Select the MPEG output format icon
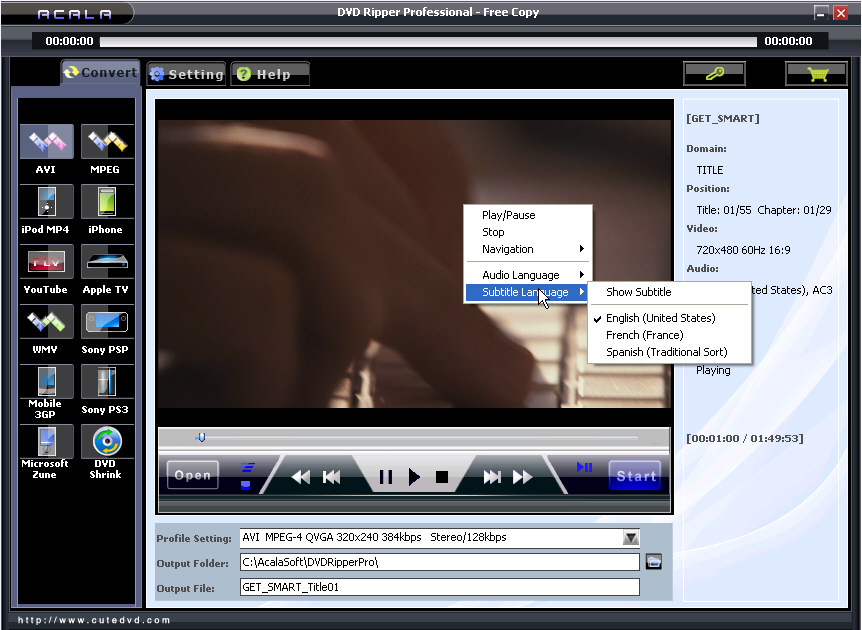Viewport: 862px width, 630px height. (x=107, y=142)
